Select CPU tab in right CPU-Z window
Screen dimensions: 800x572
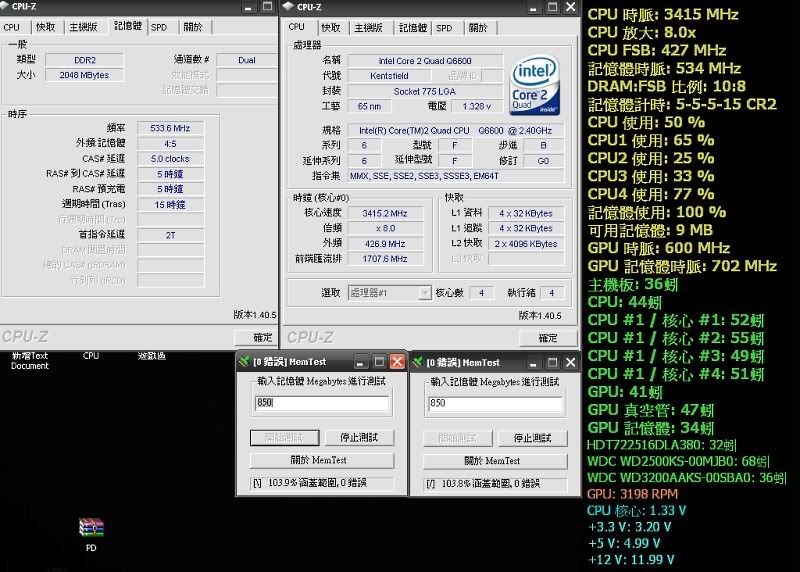click(x=297, y=27)
